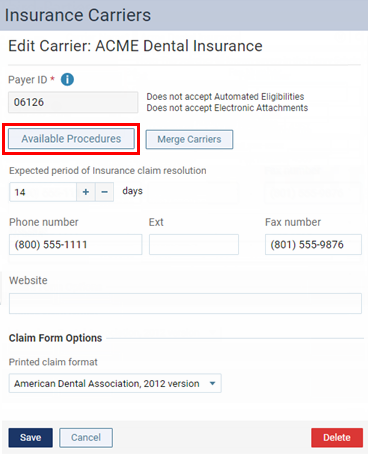Decrease claim resolution days with minus
368x454 pixels.
tap(104, 192)
